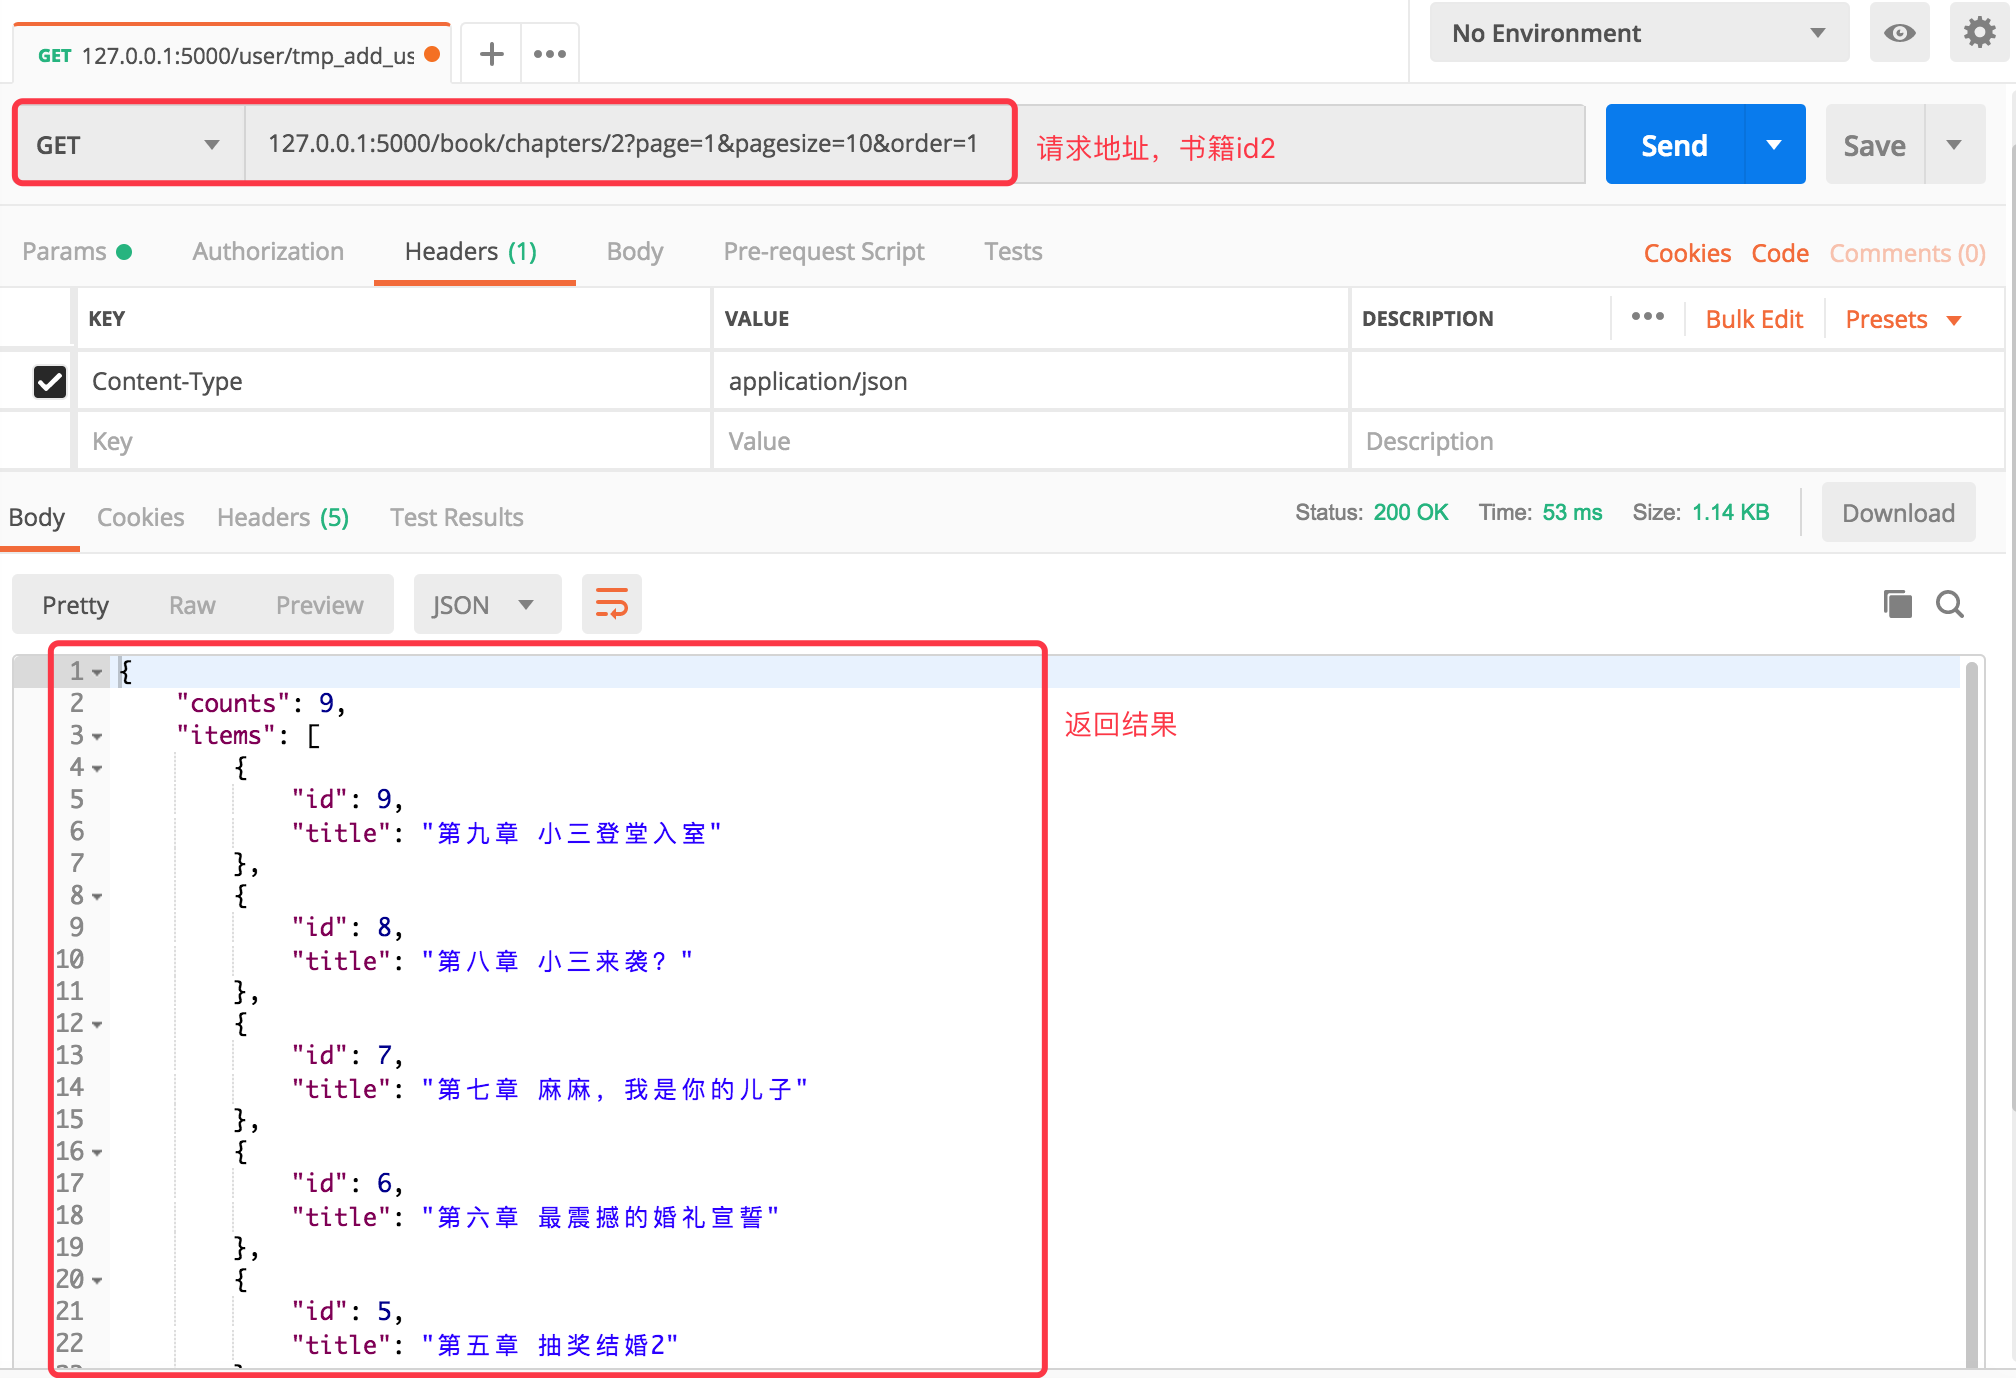Uncheck the Content-Type header checkbox
The width and height of the screenshot is (2016, 1378).
[50, 381]
